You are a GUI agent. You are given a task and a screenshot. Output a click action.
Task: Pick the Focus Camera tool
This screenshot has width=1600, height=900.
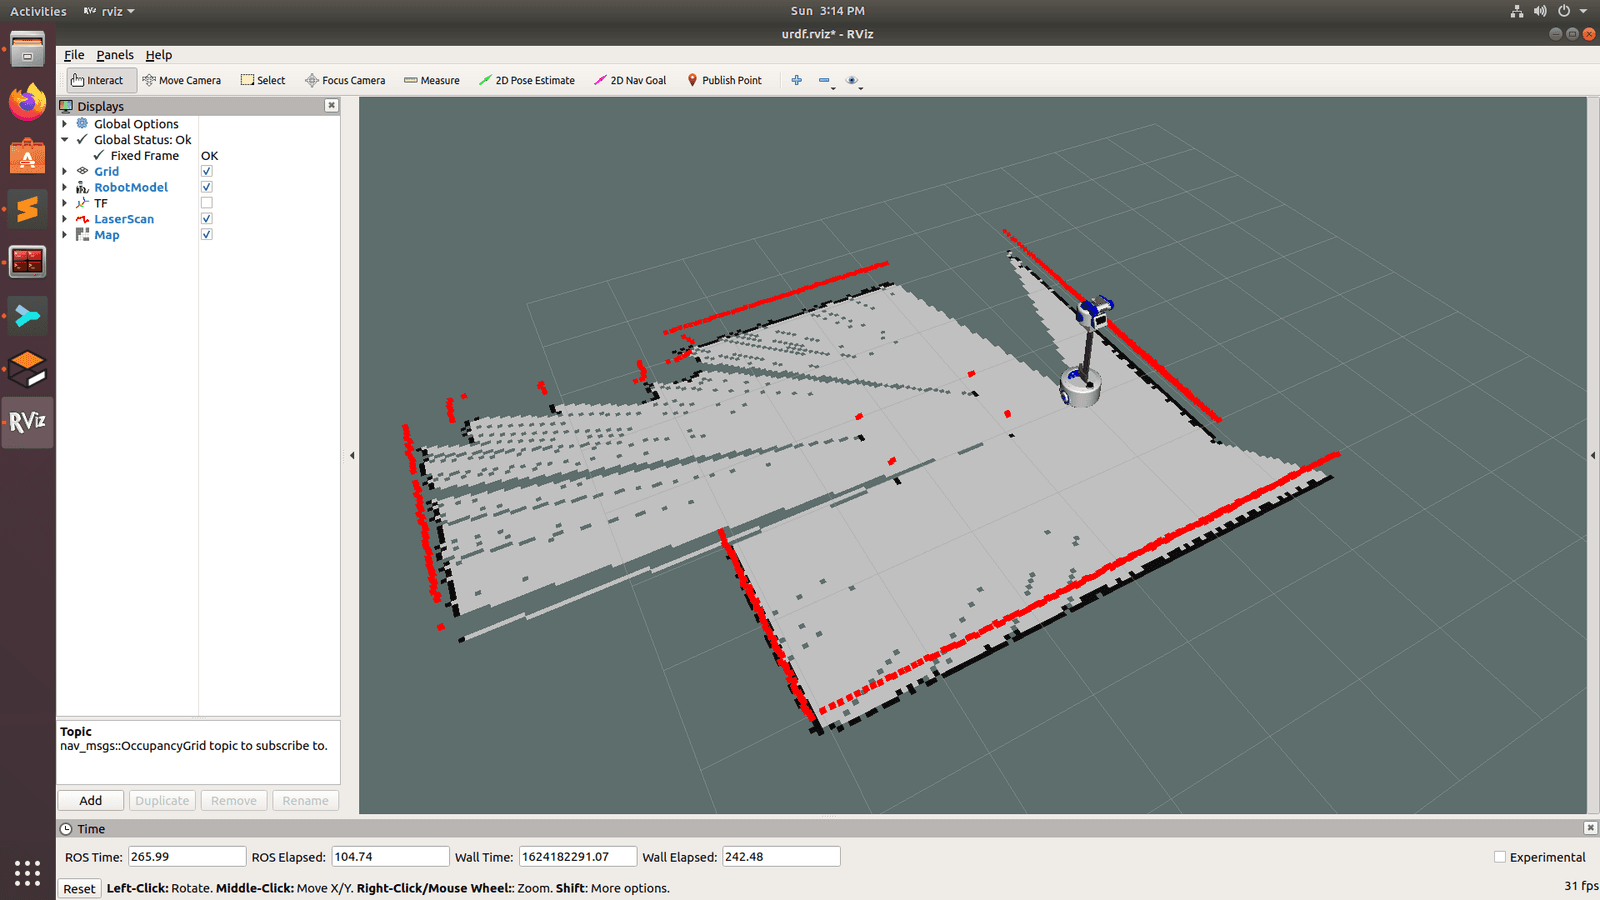[345, 80]
